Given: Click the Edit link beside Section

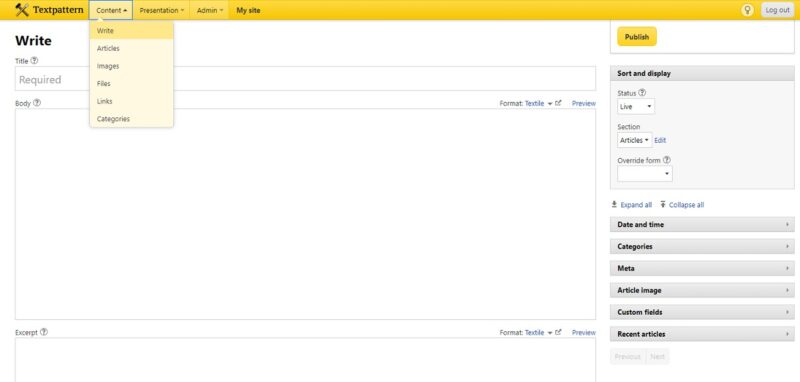Looking at the screenshot, I should (x=660, y=140).
